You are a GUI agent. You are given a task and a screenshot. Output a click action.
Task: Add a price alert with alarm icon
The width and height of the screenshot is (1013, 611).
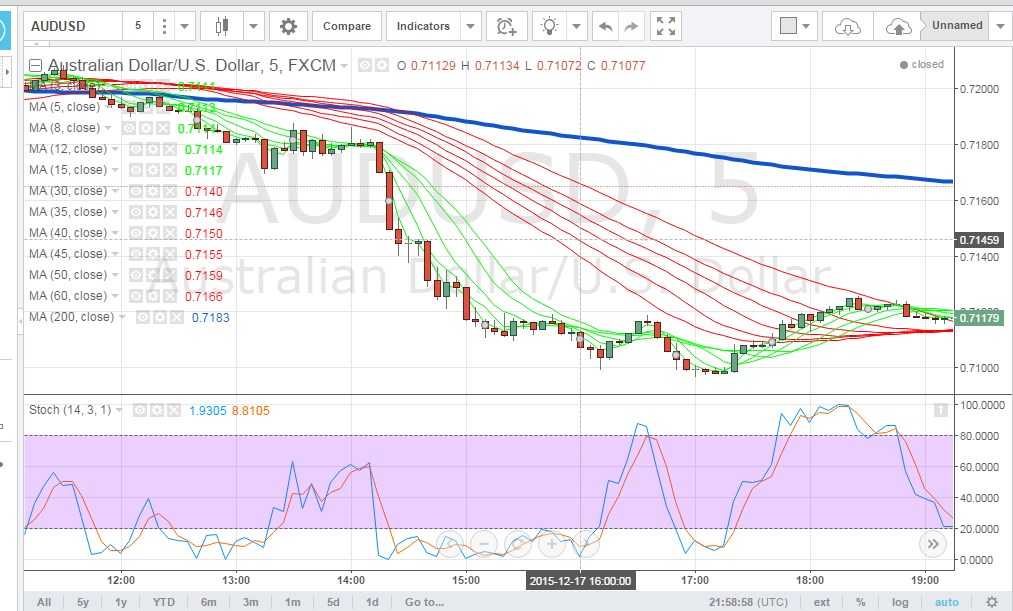pyautogui.click(x=507, y=26)
